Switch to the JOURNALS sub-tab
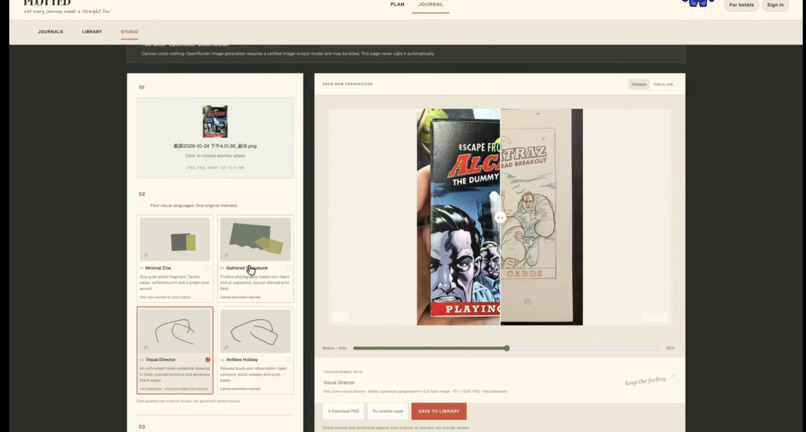 click(x=50, y=32)
